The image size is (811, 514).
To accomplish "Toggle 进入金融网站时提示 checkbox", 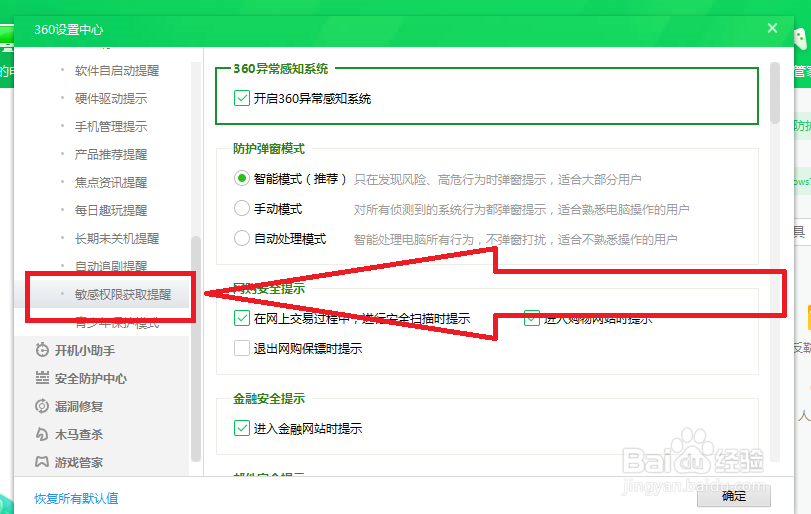I will (242, 428).
